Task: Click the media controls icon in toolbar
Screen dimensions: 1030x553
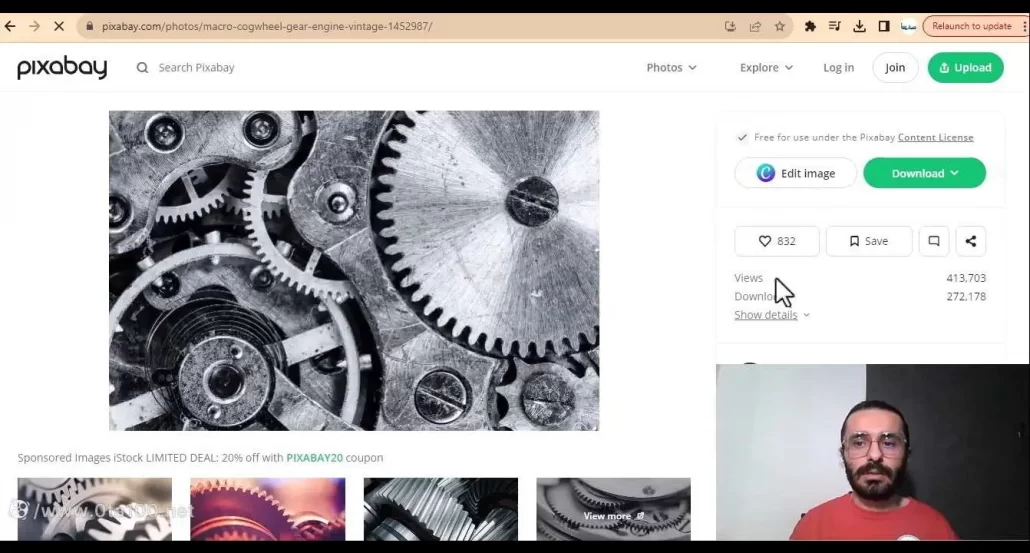Action: [x=835, y=26]
